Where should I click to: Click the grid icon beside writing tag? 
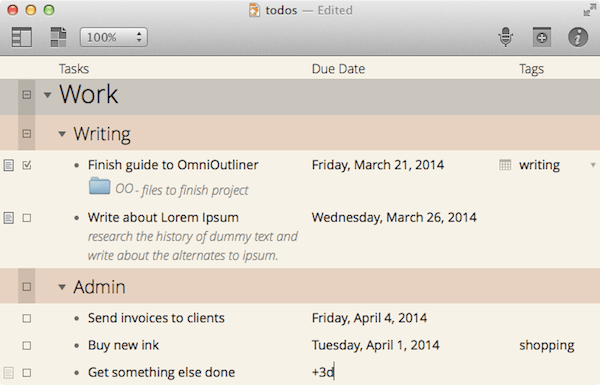coord(505,165)
